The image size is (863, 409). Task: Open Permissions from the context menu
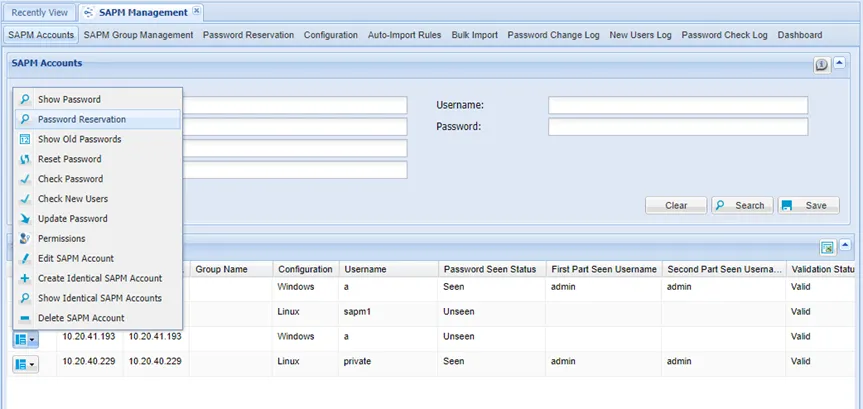(97, 238)
